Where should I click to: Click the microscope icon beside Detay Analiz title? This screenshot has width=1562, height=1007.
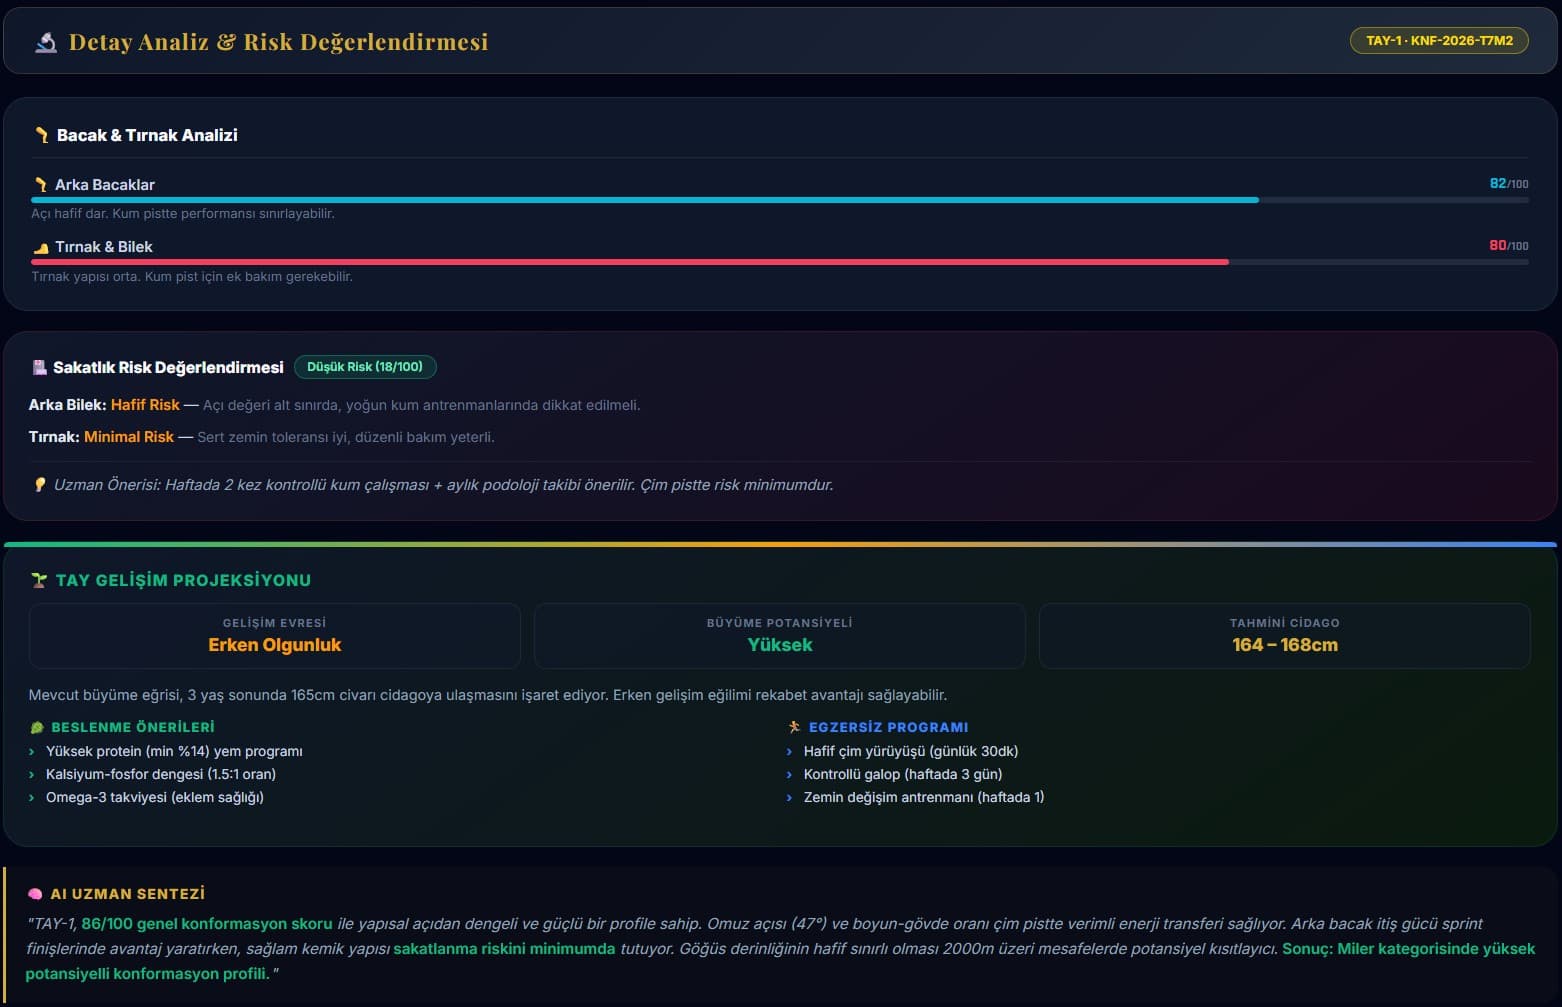pos(46,42)
